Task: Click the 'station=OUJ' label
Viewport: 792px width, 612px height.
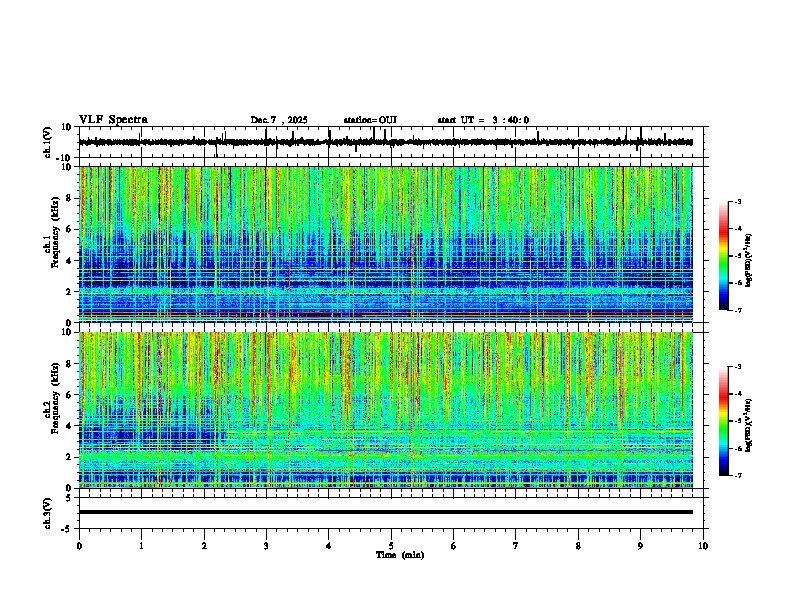Action: 370,120
